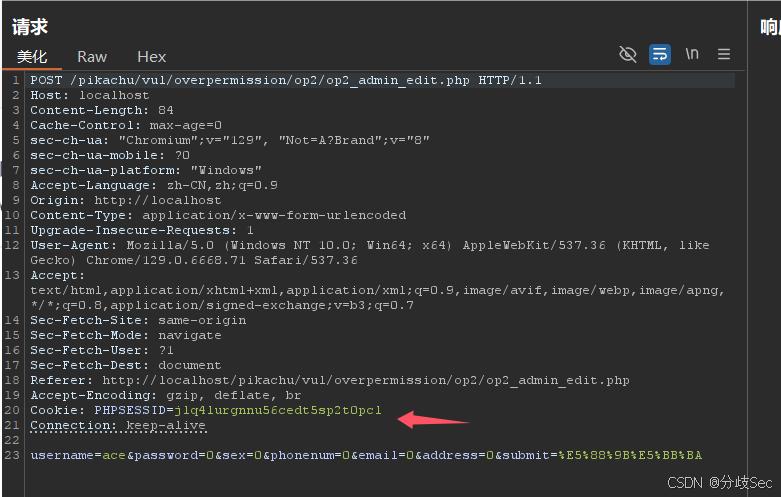Click the Origin: http://localhost line
The height and width of the screenshot is (497, 781).
tap(126, 200)
